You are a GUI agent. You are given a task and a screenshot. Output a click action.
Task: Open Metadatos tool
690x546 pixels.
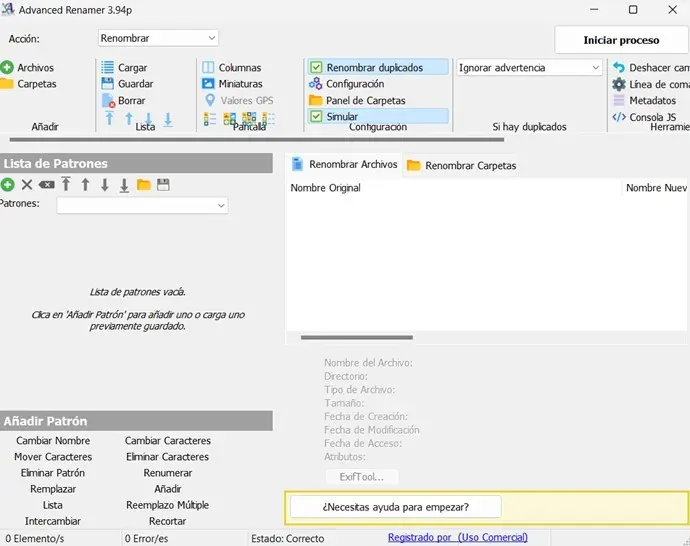(x=644, y=100)
